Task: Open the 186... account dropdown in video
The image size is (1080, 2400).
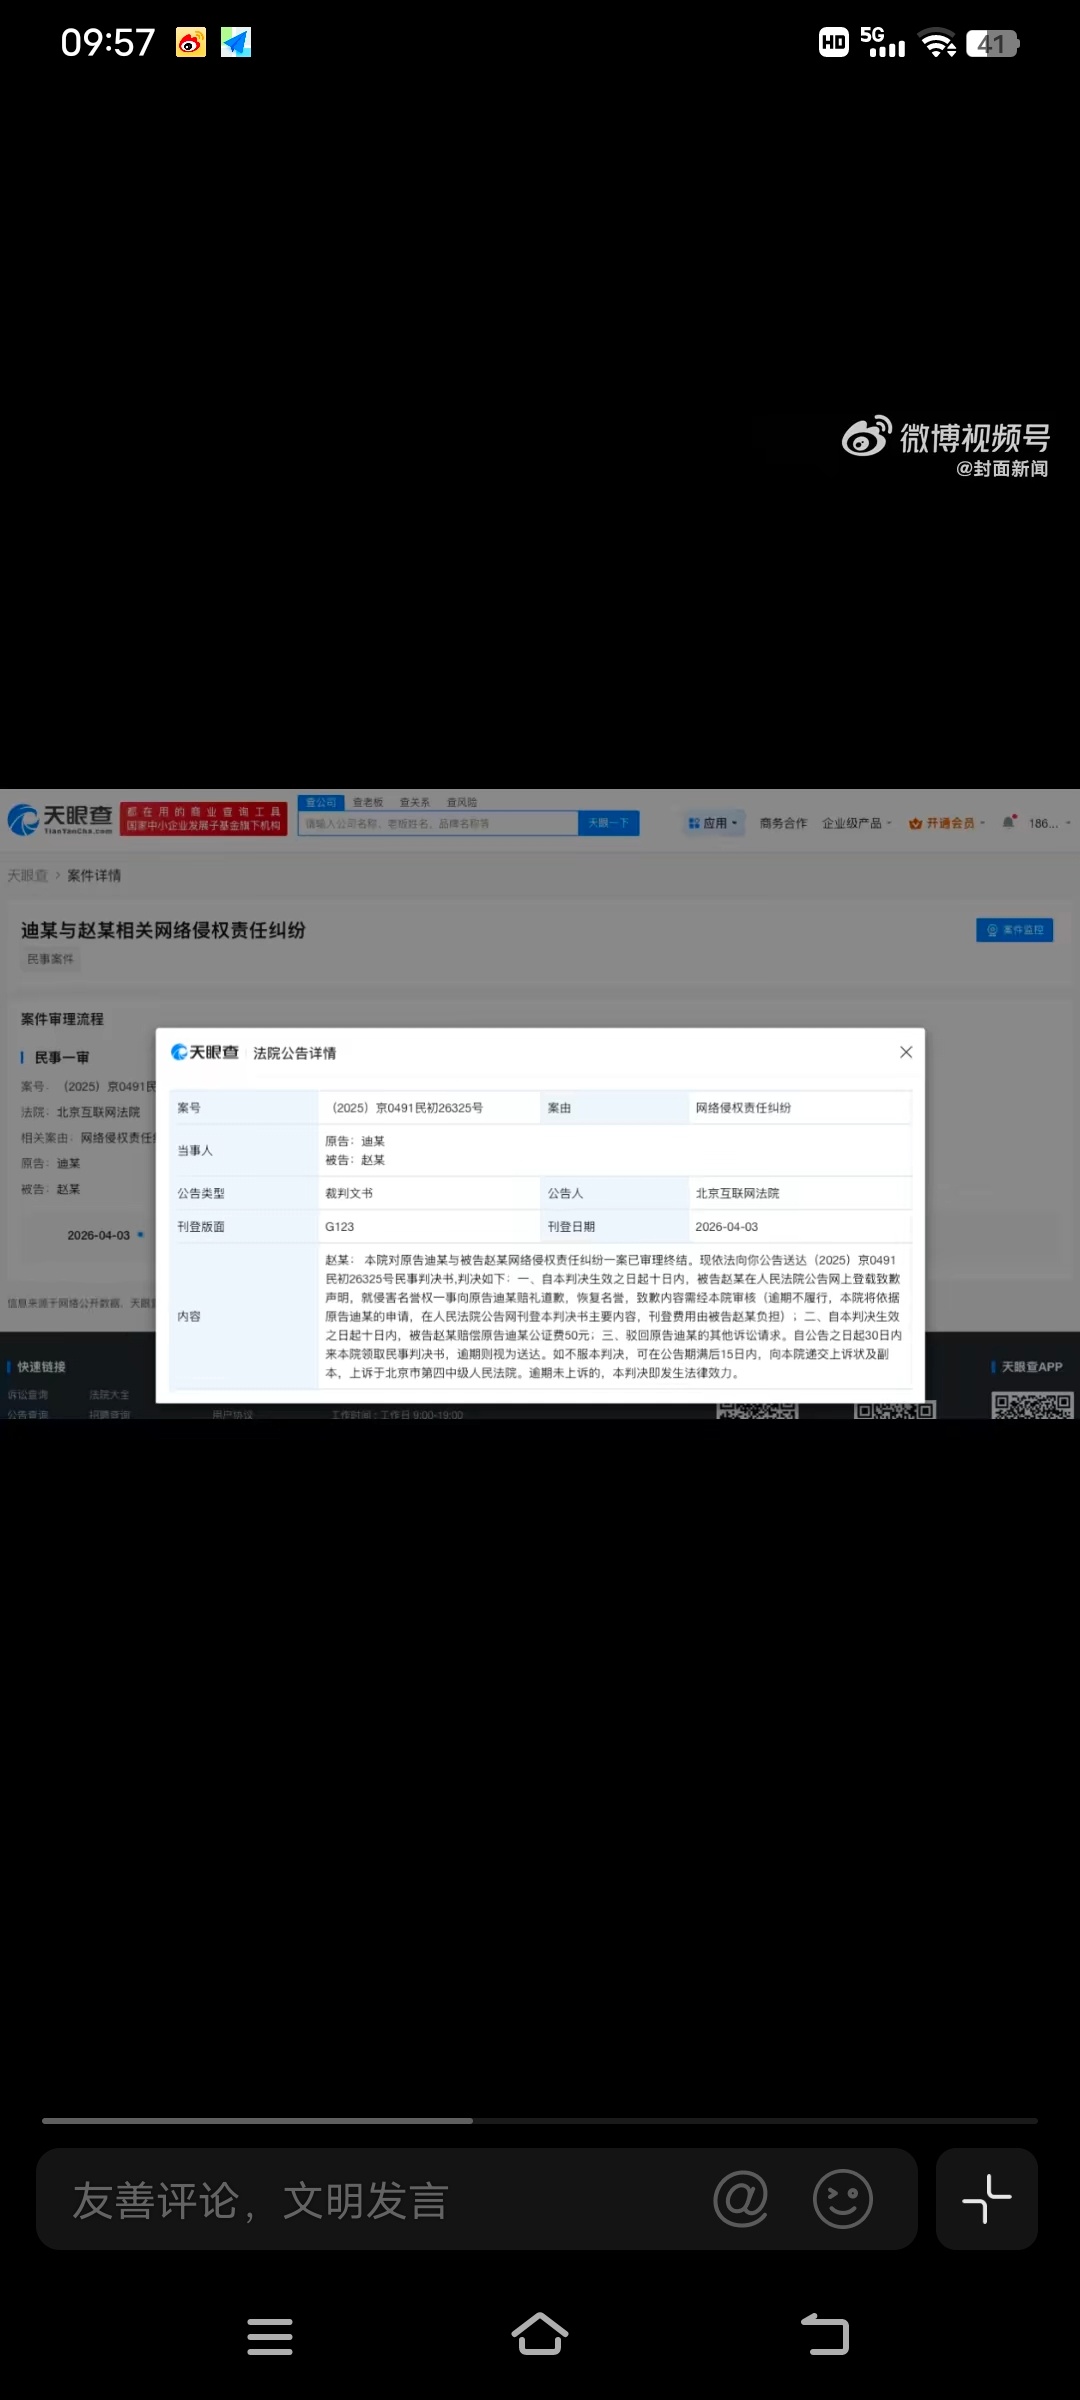Action: click(1050, 823)
